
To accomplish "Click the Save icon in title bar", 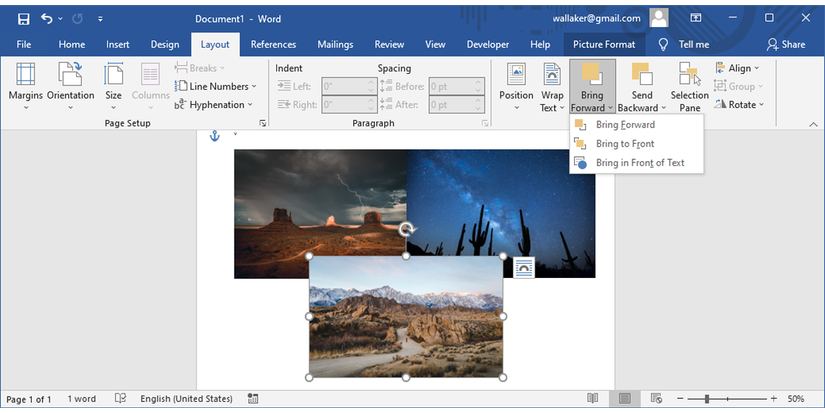I will click(23, 19).
